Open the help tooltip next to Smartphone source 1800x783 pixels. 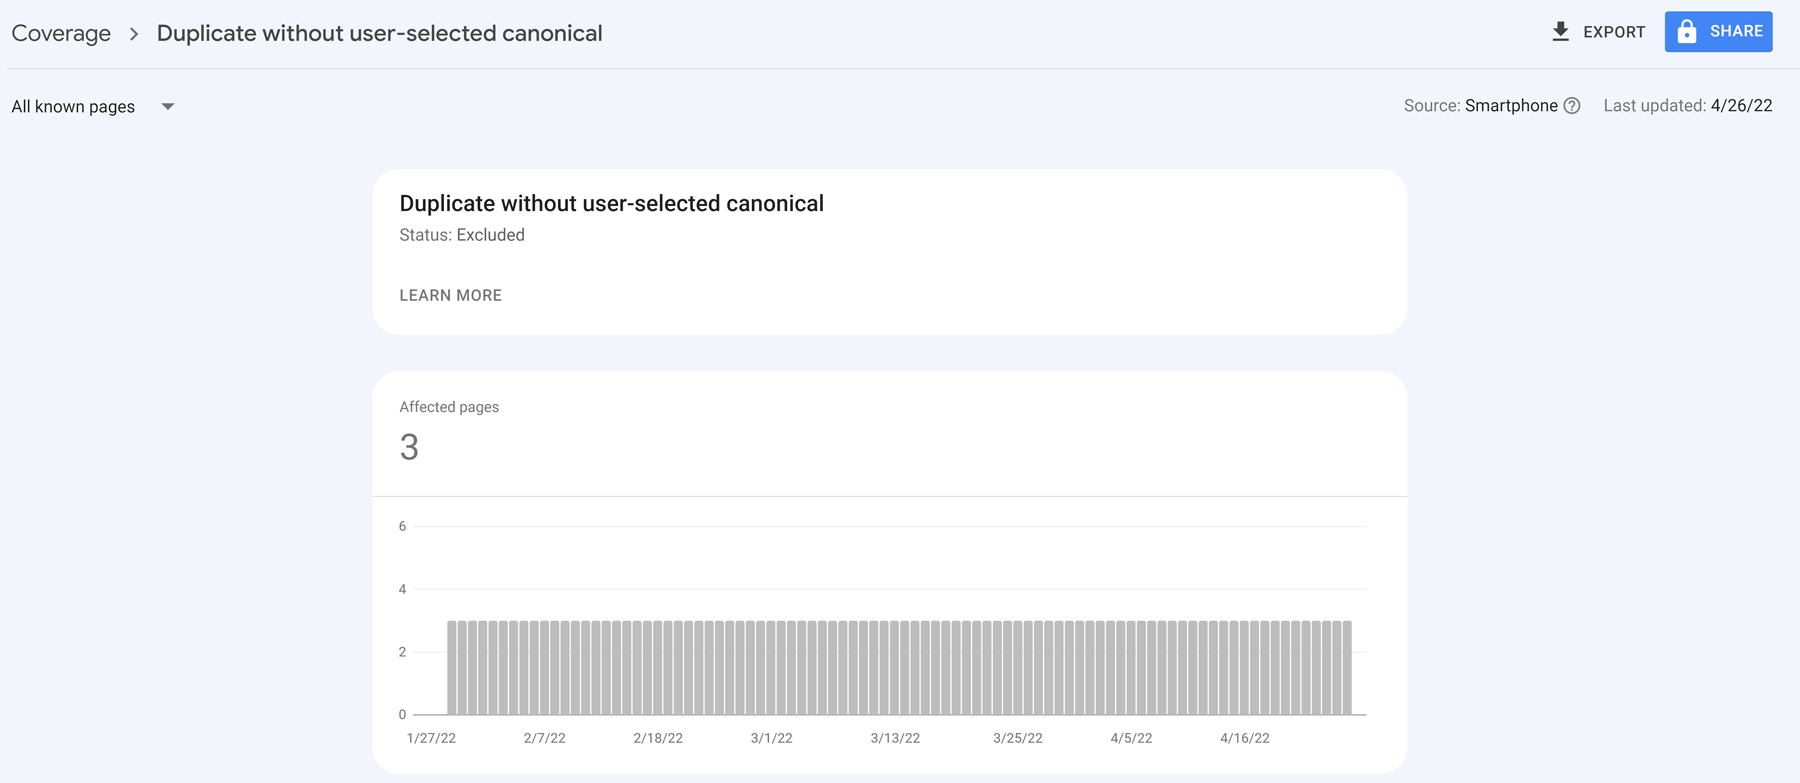tap(1572, 105)
